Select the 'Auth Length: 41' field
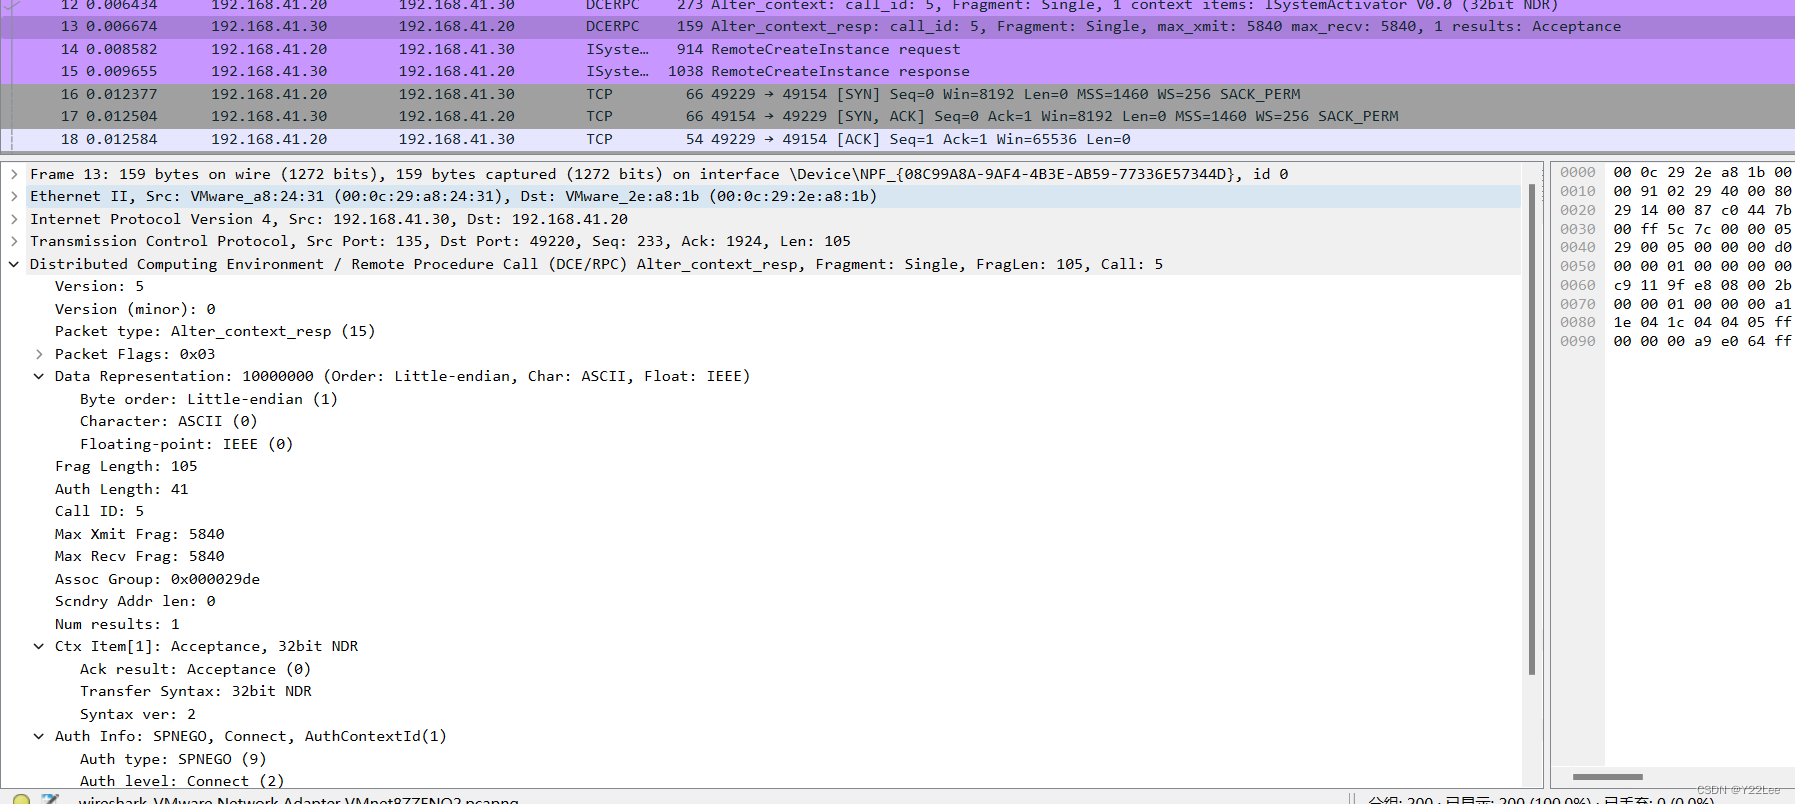 click(121, 489)
